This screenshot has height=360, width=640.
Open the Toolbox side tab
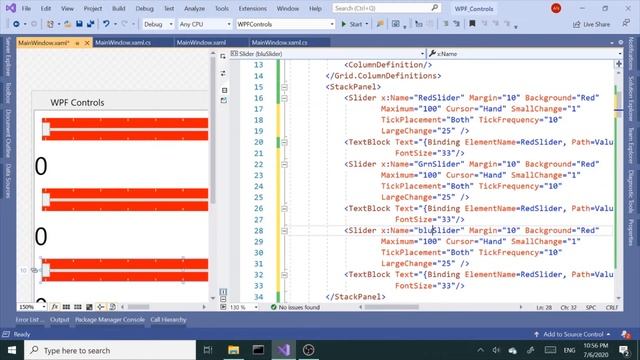coord(8,93)
